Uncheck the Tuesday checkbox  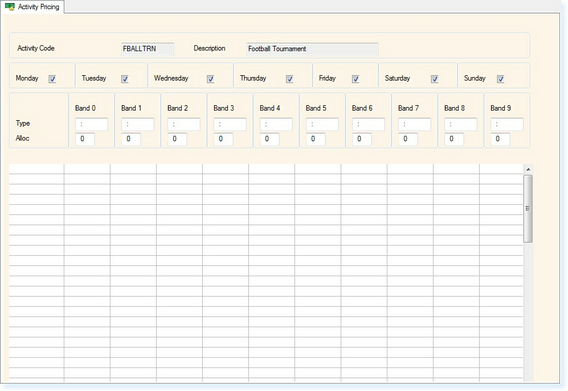point(125,79)
